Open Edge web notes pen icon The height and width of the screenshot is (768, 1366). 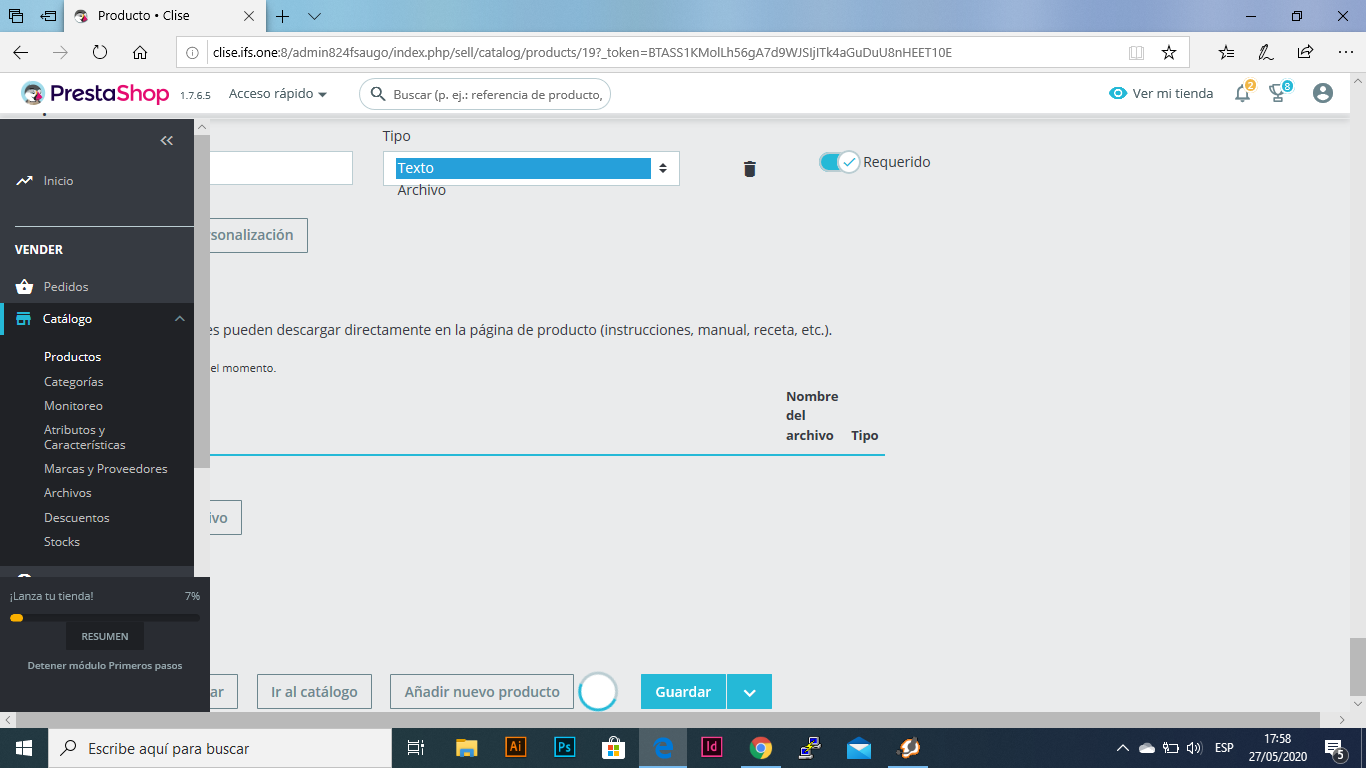click(1266, 52)
